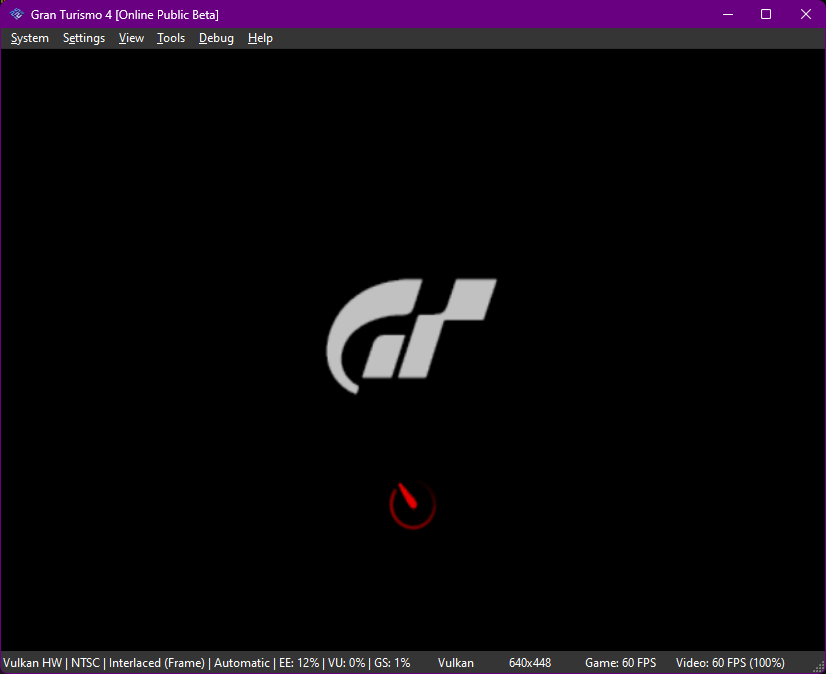Click the red loading gauge indicator
826x674 pixels.
[x=412, y=505]
